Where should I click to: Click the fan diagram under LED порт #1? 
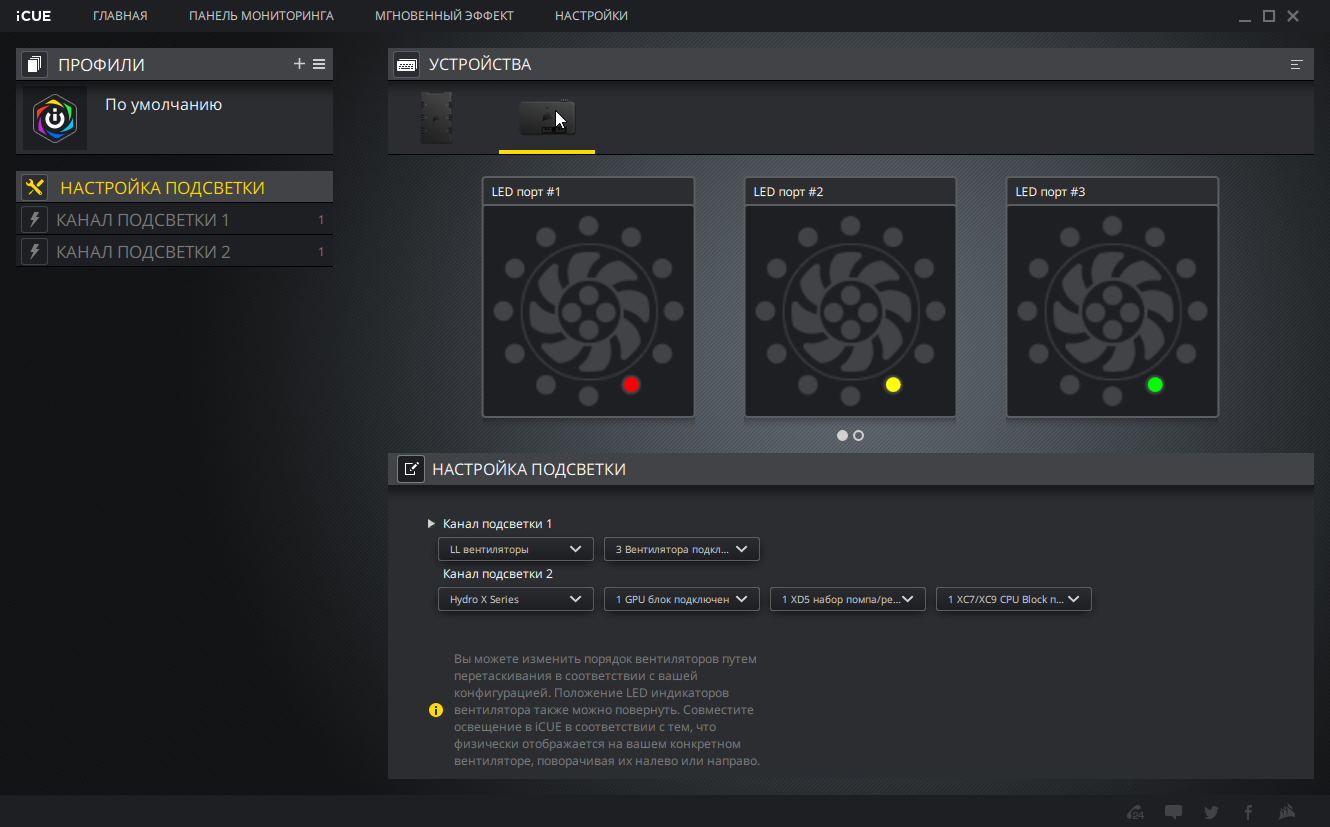(588, 311)
